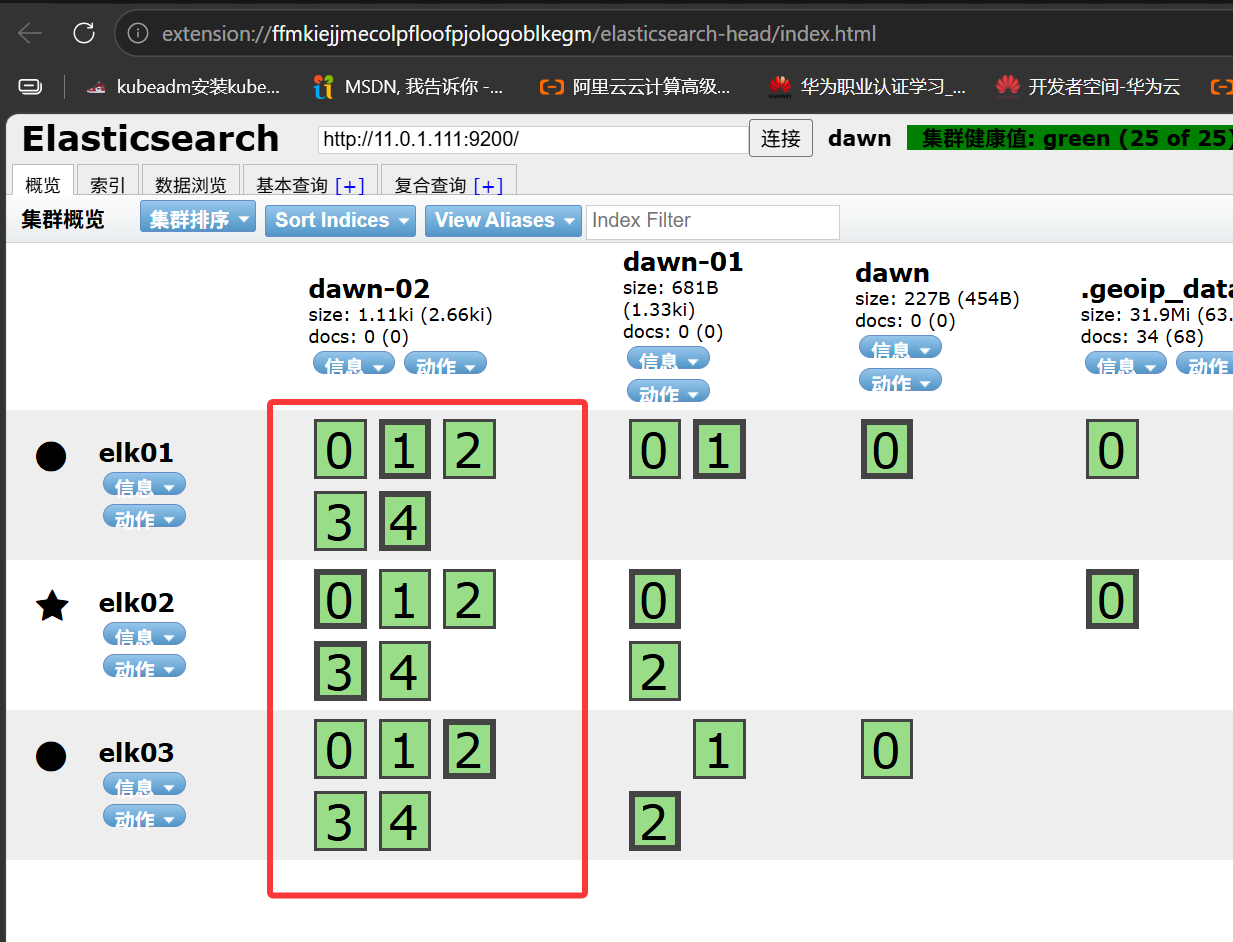Image resolution: width=1233 pixels, height=942 pixels.
Task: Click the green 集群健康值 status indicator
Action: click(x=1070, y=138)
